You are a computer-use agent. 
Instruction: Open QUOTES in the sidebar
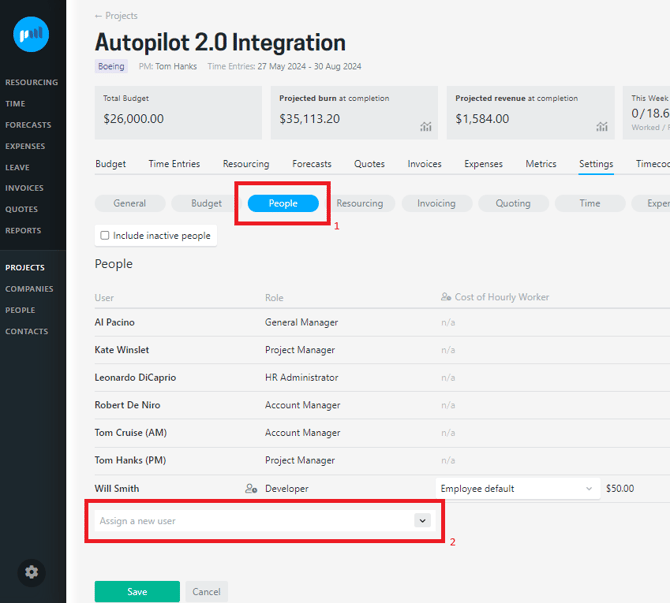(21, 209)
